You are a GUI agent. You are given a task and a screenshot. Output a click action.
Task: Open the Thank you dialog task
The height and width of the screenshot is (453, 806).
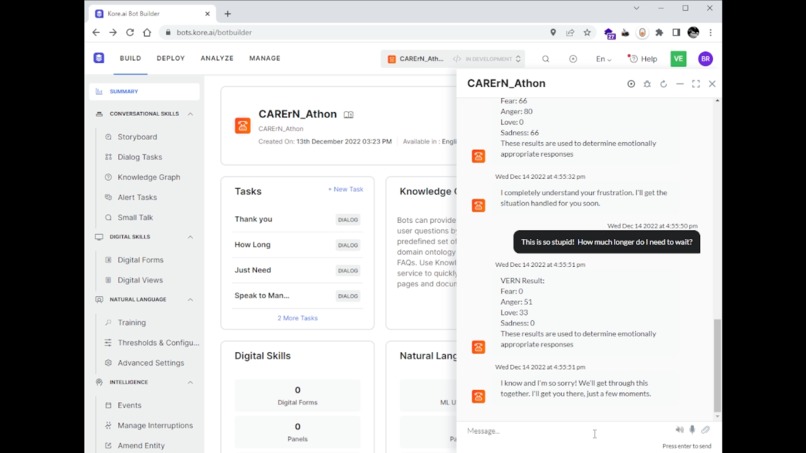297,220
